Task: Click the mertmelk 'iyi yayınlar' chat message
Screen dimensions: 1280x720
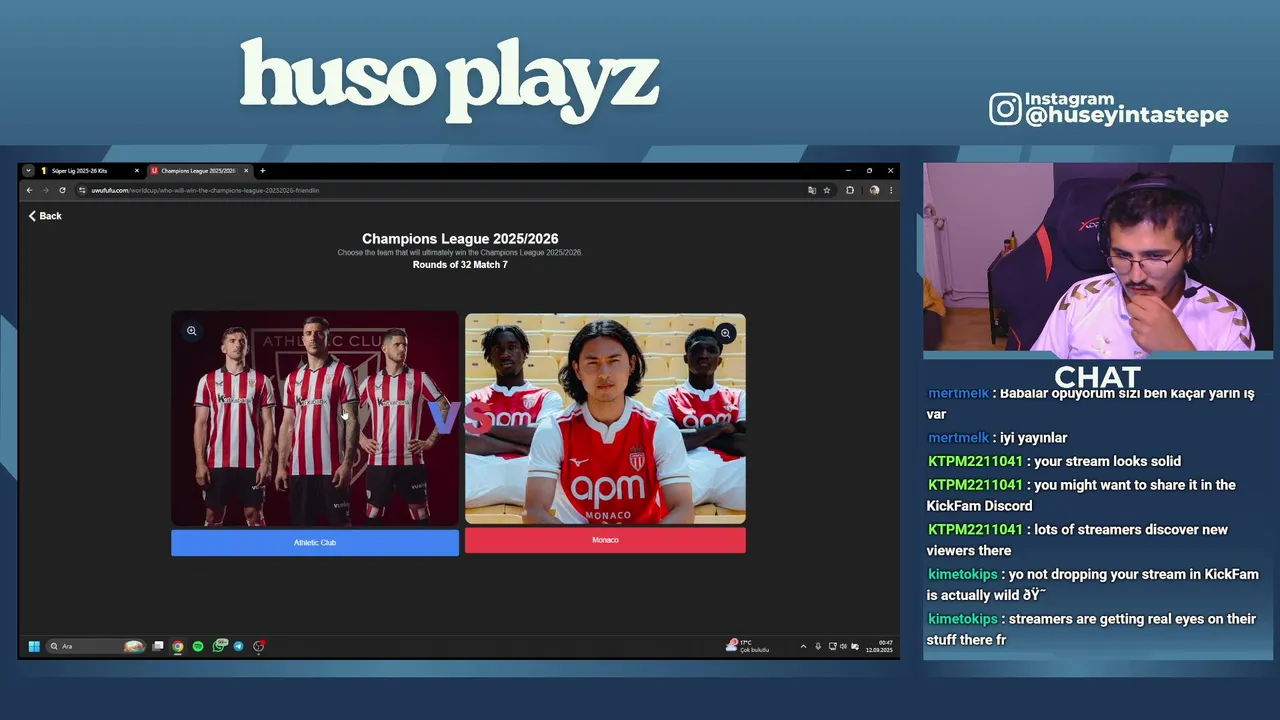Action: (997, 438)
